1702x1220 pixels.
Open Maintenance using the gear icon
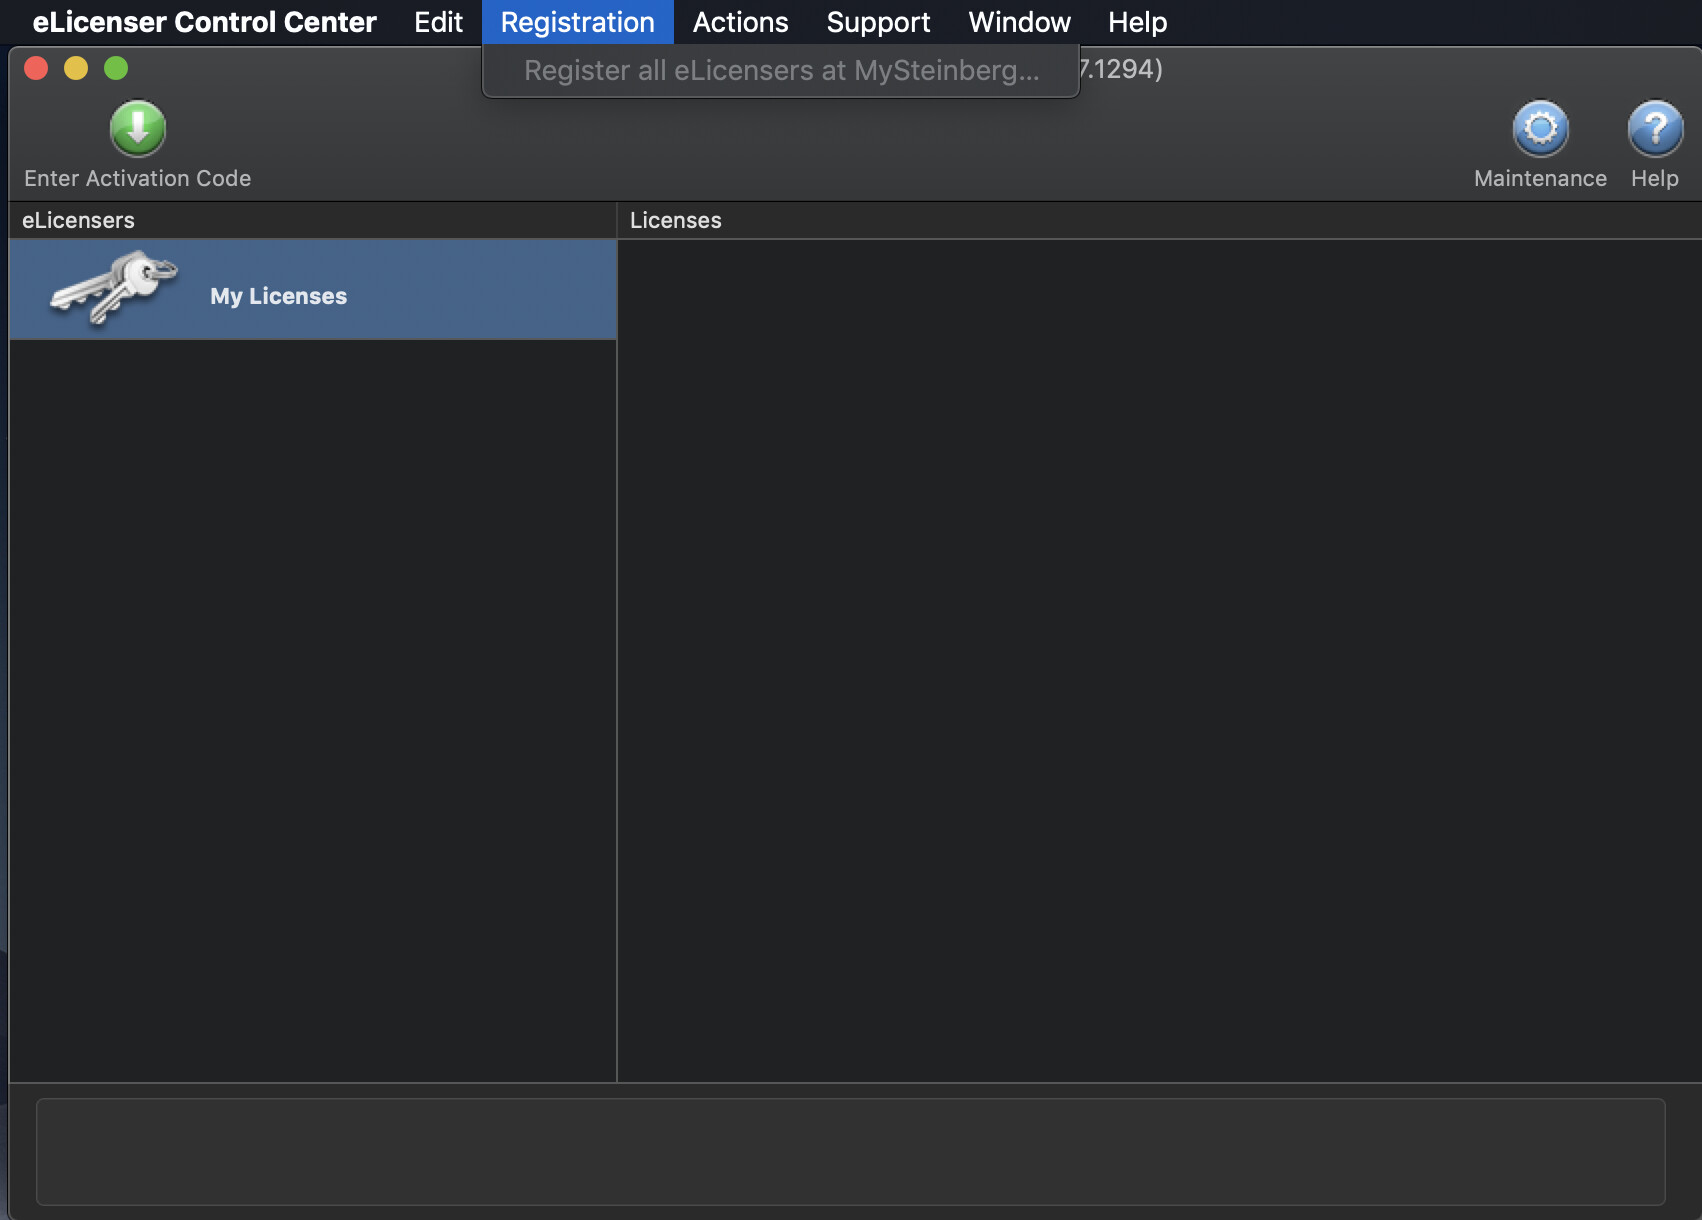pyautogui.click(x=1540, y=129)
